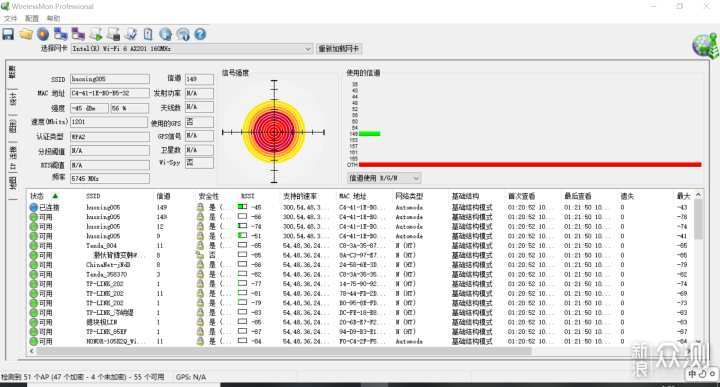
Task: Sort by the MAC 地址 column header
Action: coord(353,196)
